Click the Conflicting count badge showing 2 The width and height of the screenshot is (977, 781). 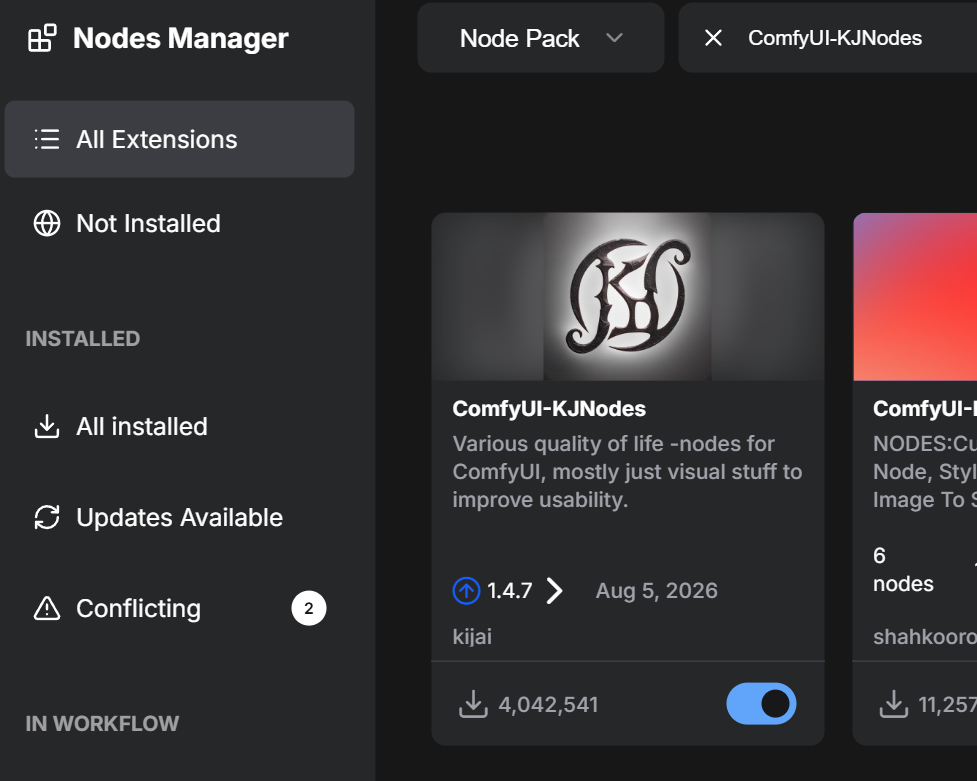[x=308, y=608]
